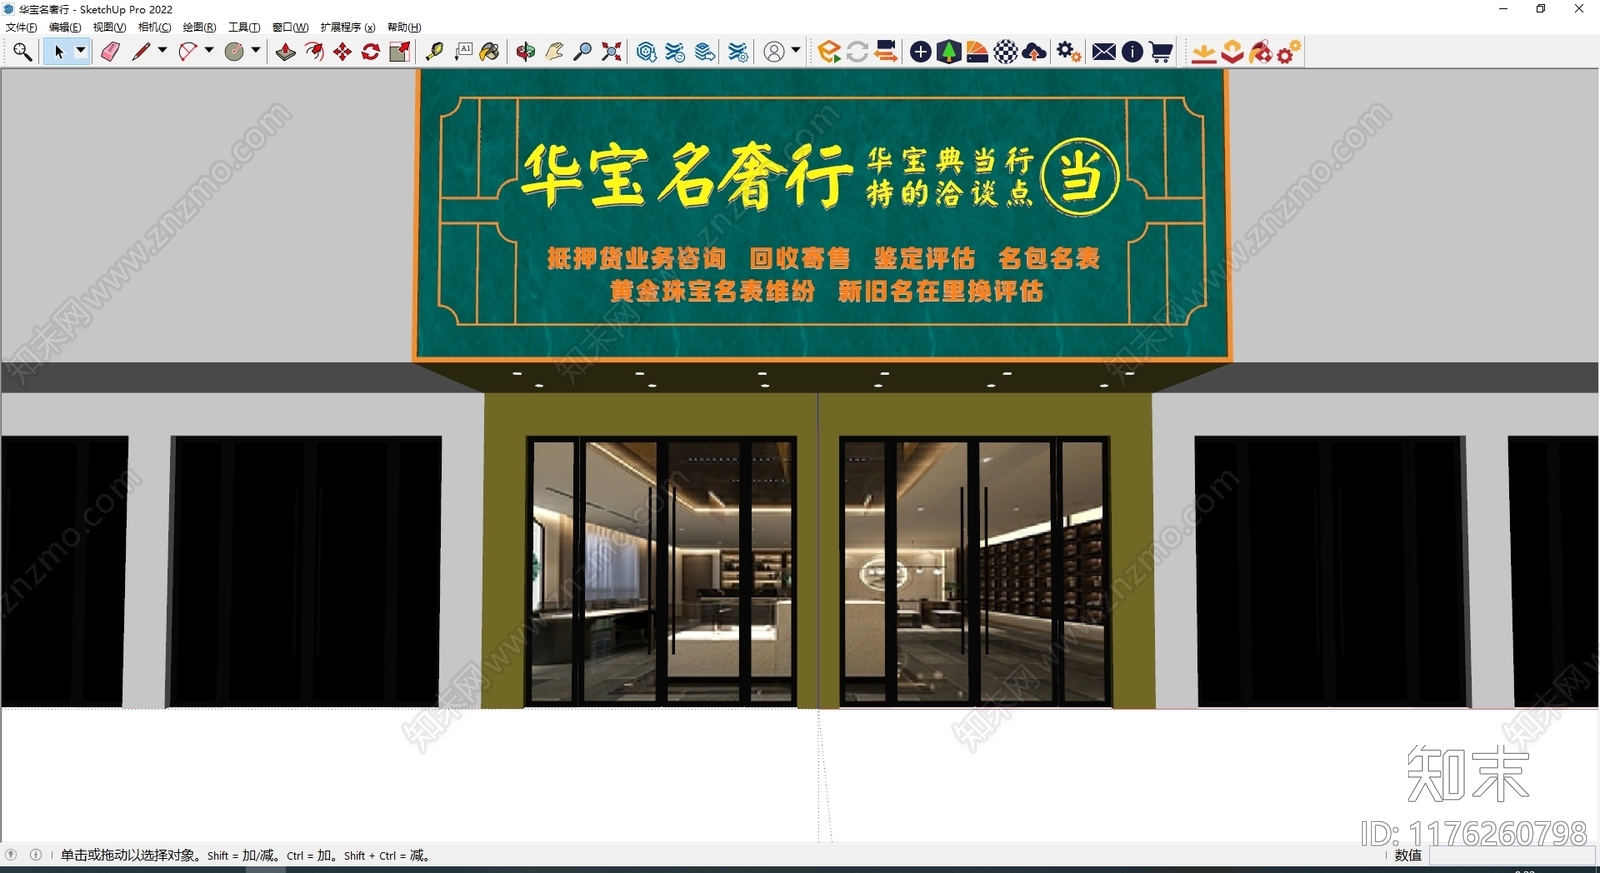Click the Enscape start render icon
The width and height of the screenshot is (1600, 873).
[828, 52]
